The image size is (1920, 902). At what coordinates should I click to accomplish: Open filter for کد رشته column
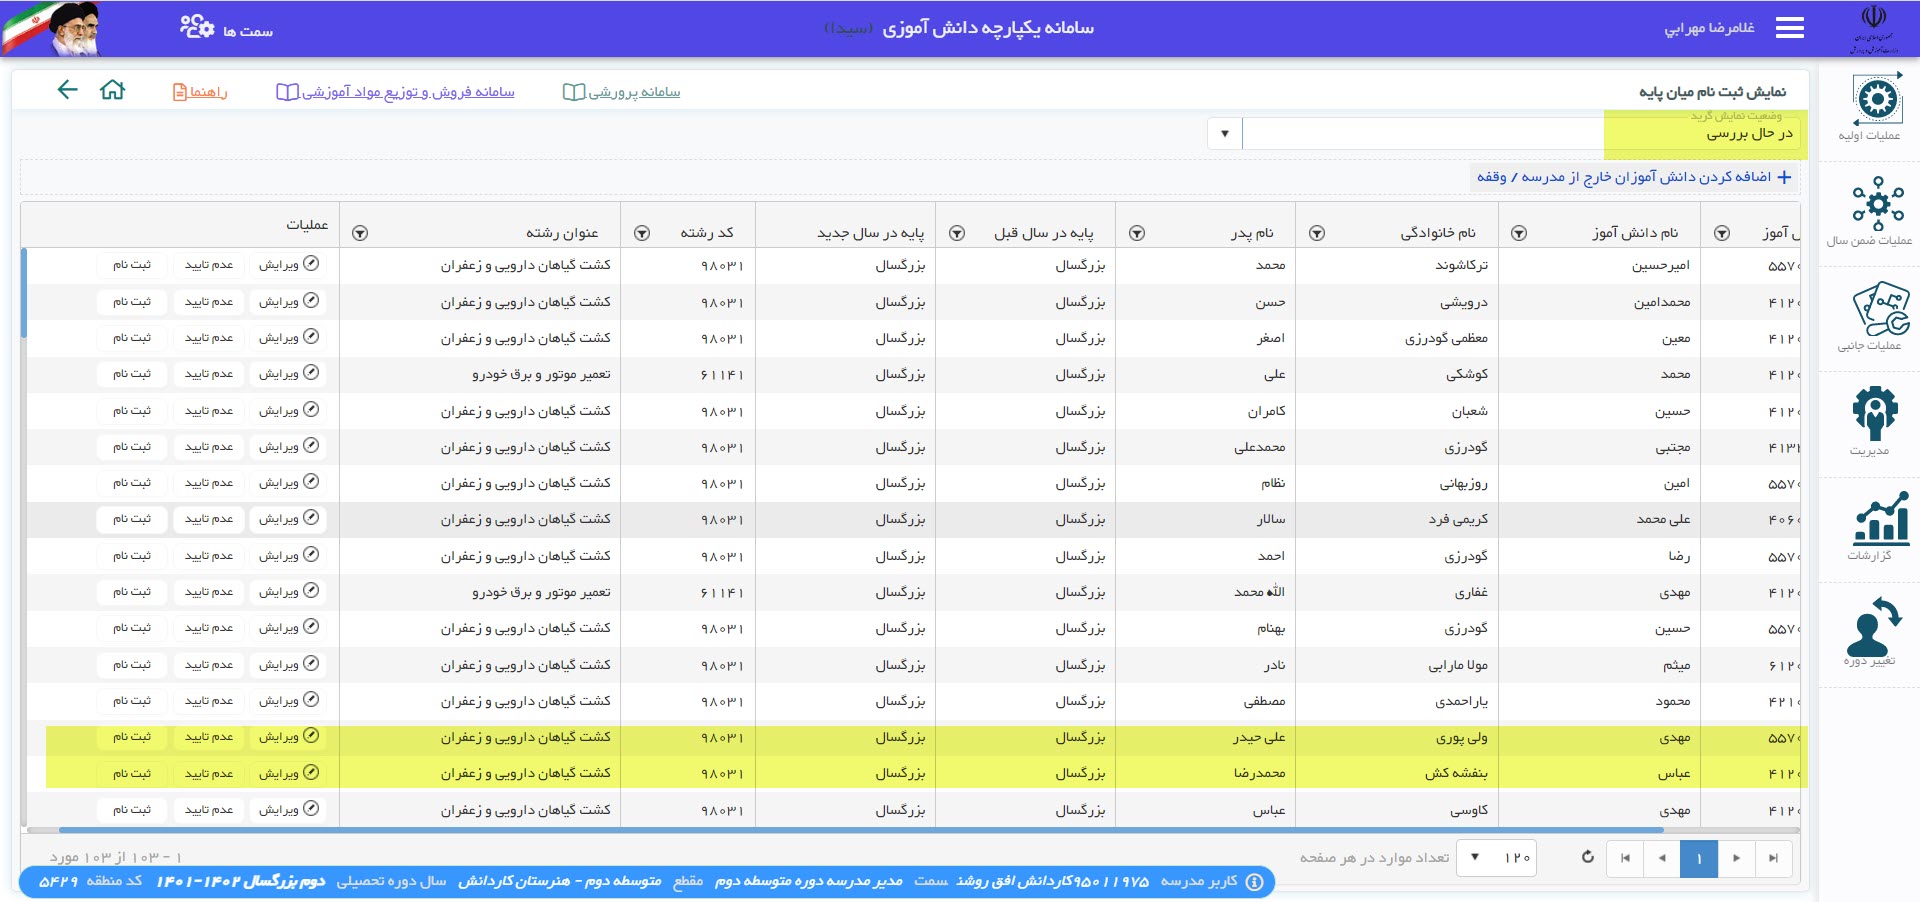pyautogui.click(x=642, y=233)
